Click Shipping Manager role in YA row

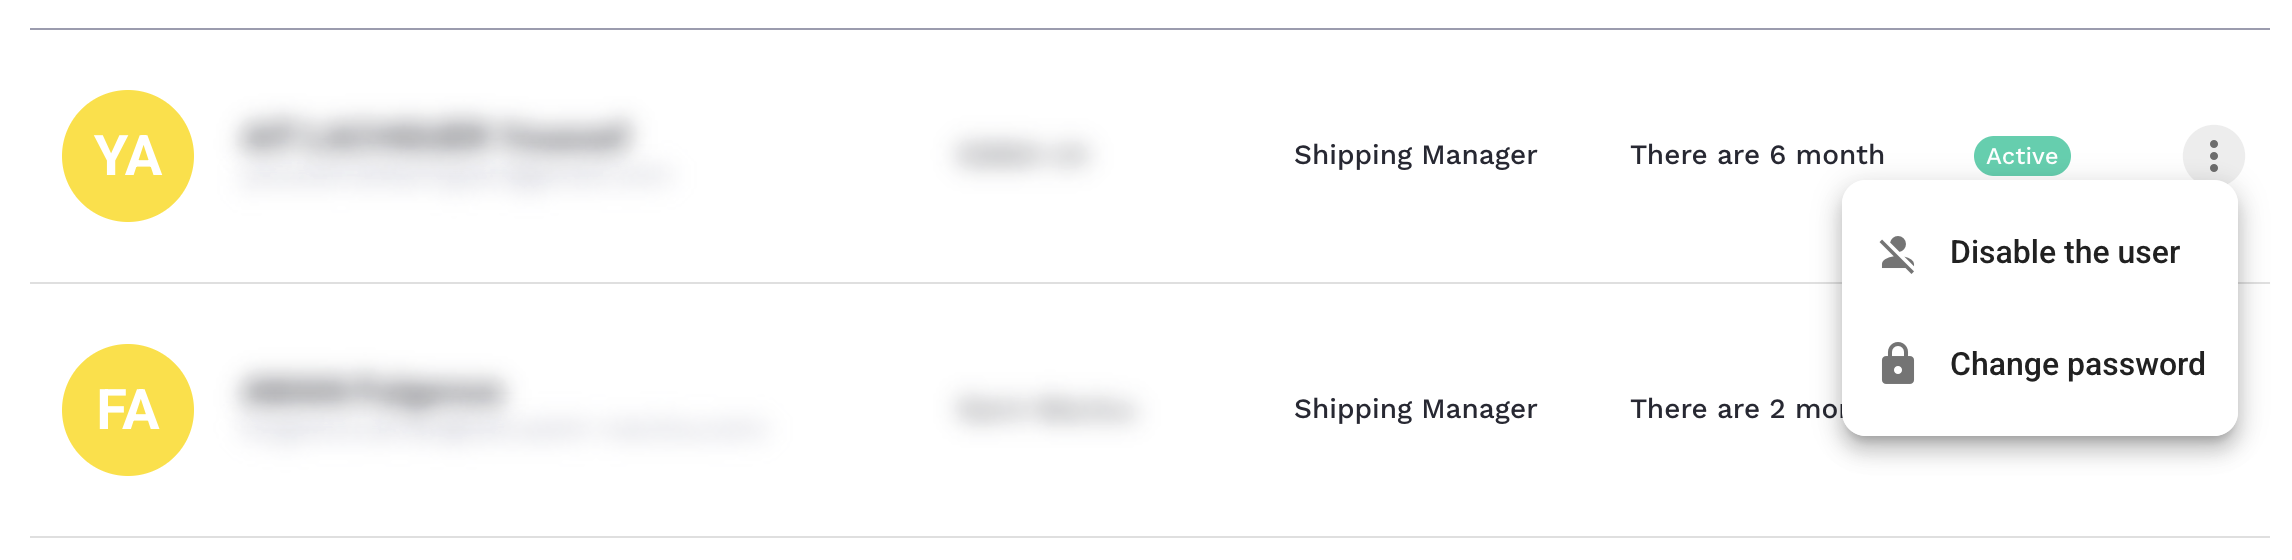(x=1415, y=155)
